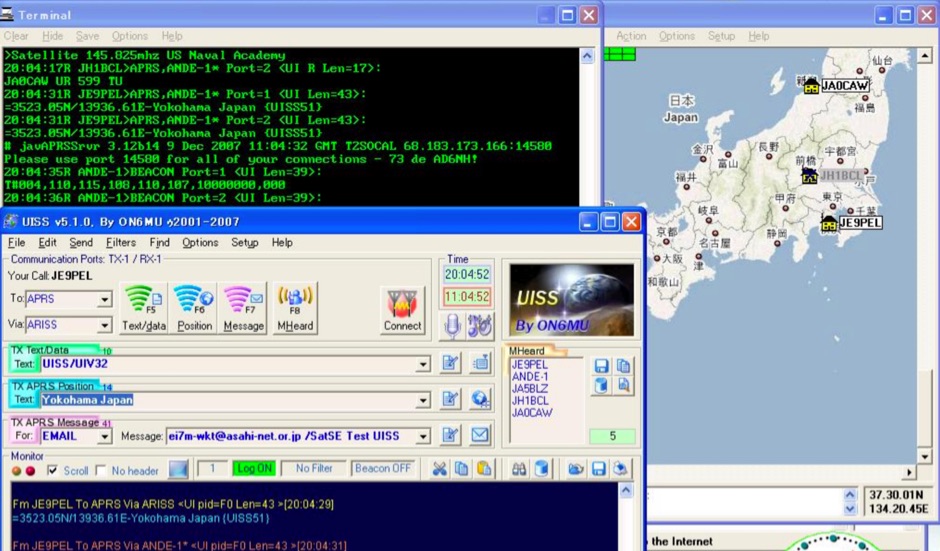Open the UISS Setup menu
Viewport: 940px width, 551px height.
pos(245,242)
